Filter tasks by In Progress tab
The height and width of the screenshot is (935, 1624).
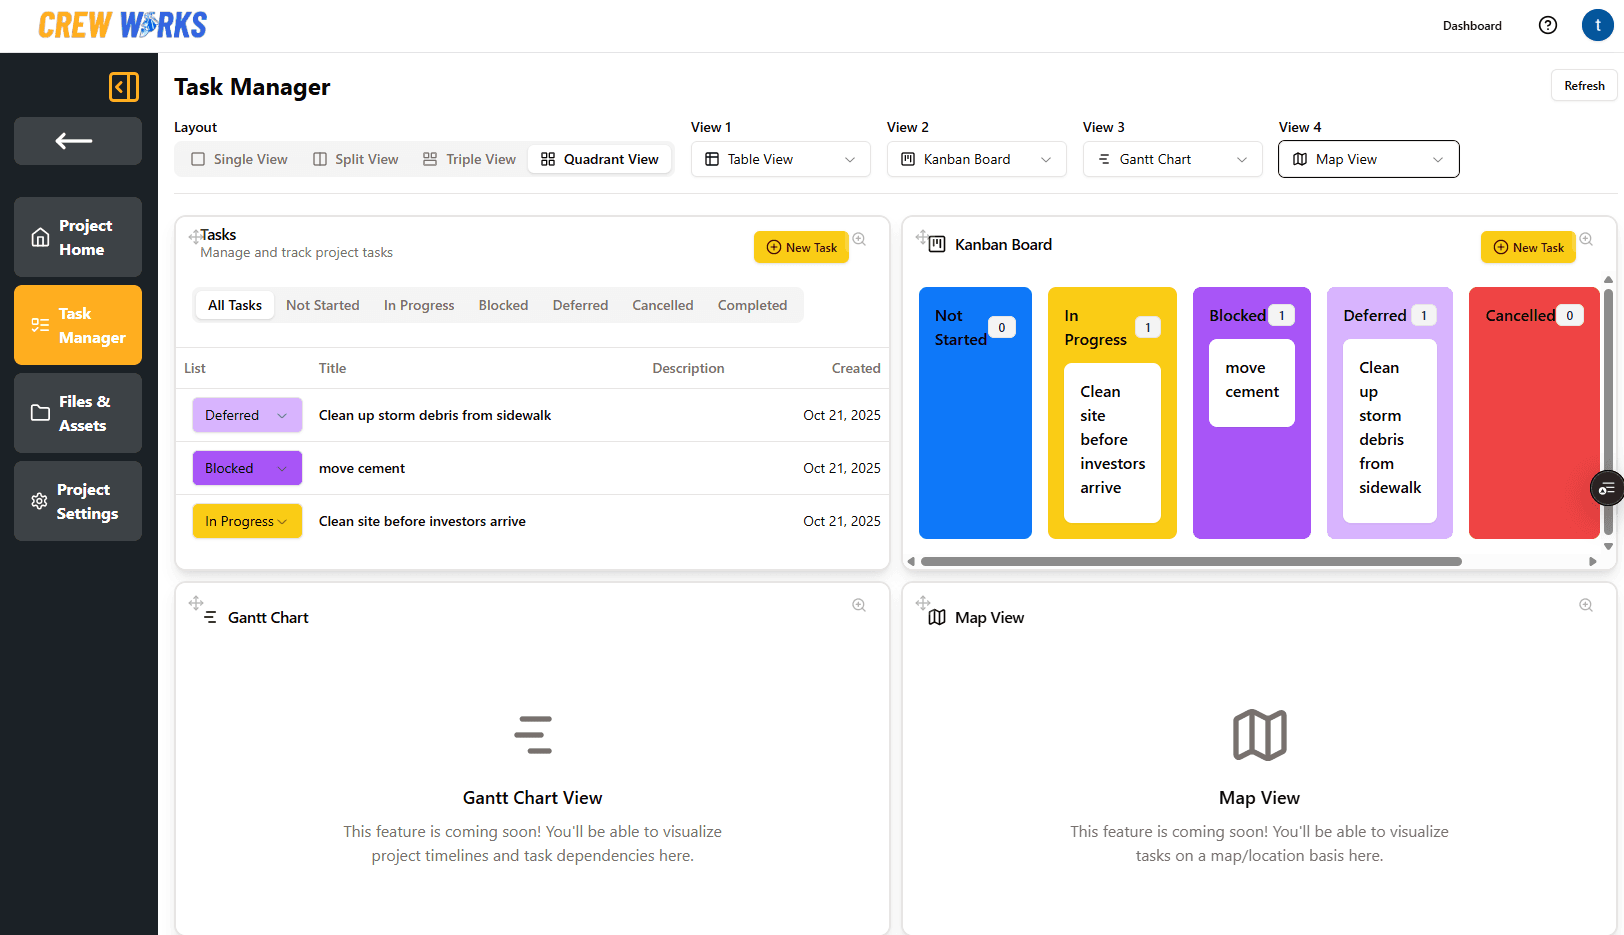[x=419, y=305]
